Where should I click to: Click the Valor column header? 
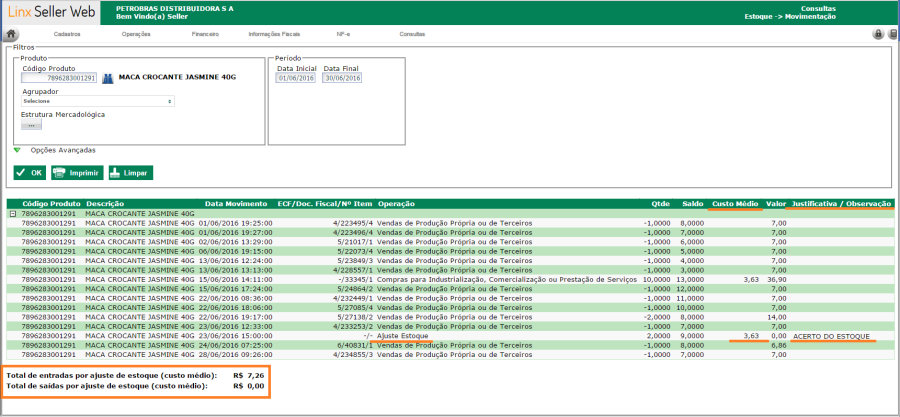coord(776,204)
